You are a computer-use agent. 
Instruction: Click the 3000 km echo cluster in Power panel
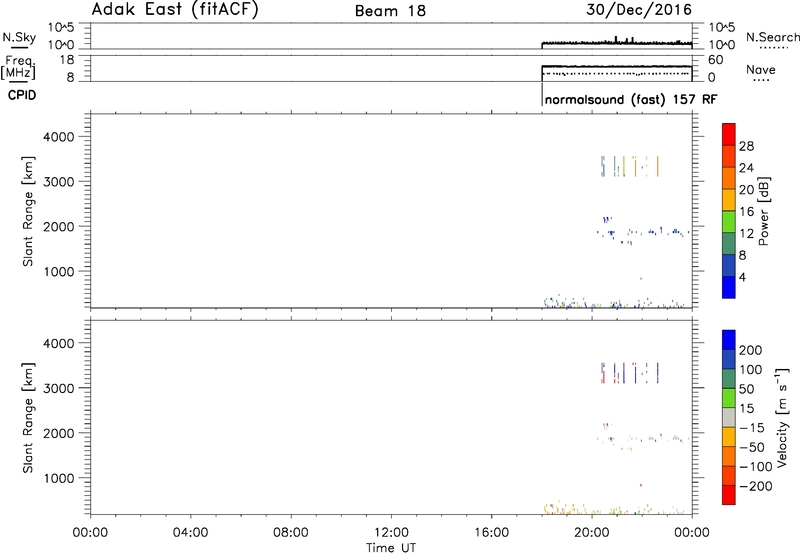[630, 166]
